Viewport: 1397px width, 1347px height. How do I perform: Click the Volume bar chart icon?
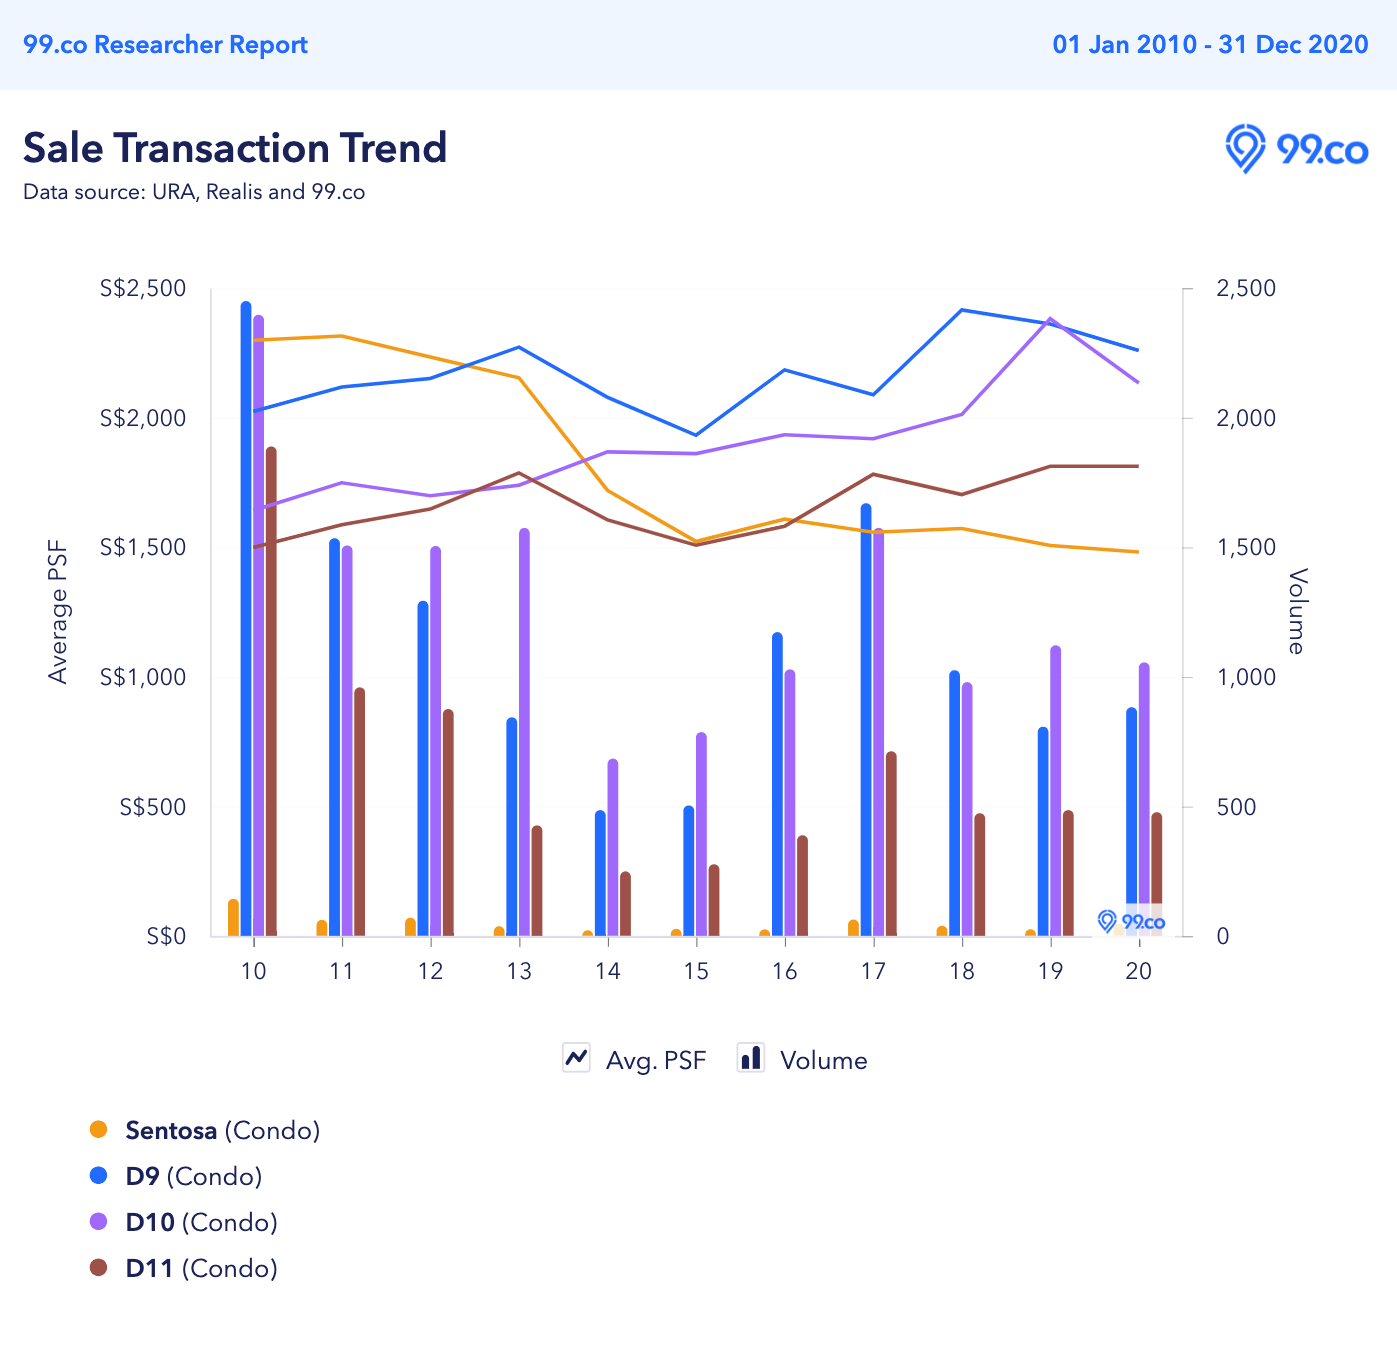click(x=751, y=1058)
